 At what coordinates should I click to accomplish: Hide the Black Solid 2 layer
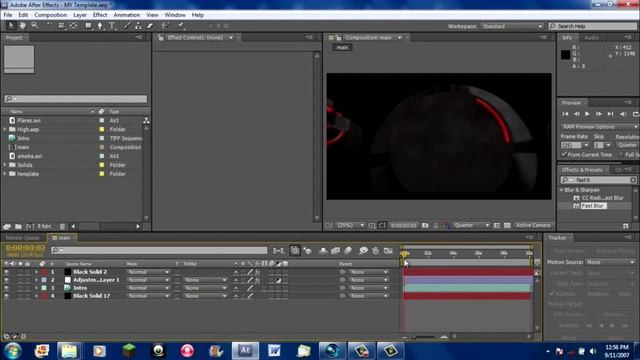tap(6, 272)
